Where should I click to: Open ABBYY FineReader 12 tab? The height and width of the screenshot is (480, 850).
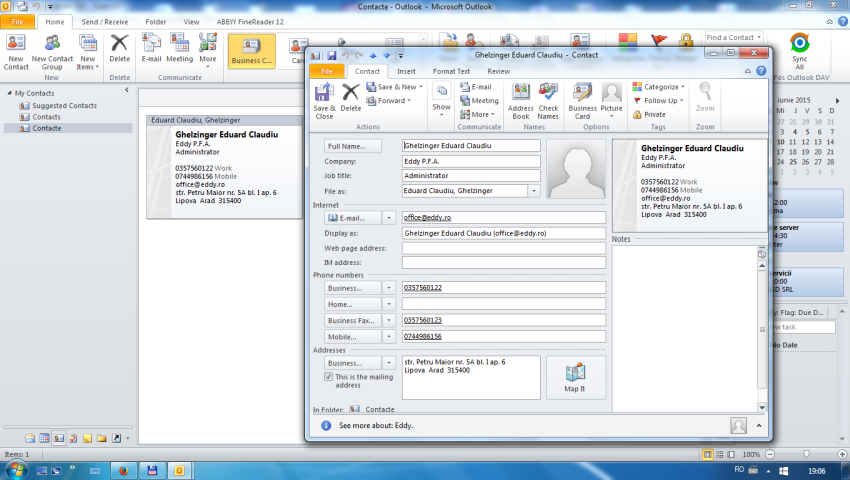[x=250, y=22]
